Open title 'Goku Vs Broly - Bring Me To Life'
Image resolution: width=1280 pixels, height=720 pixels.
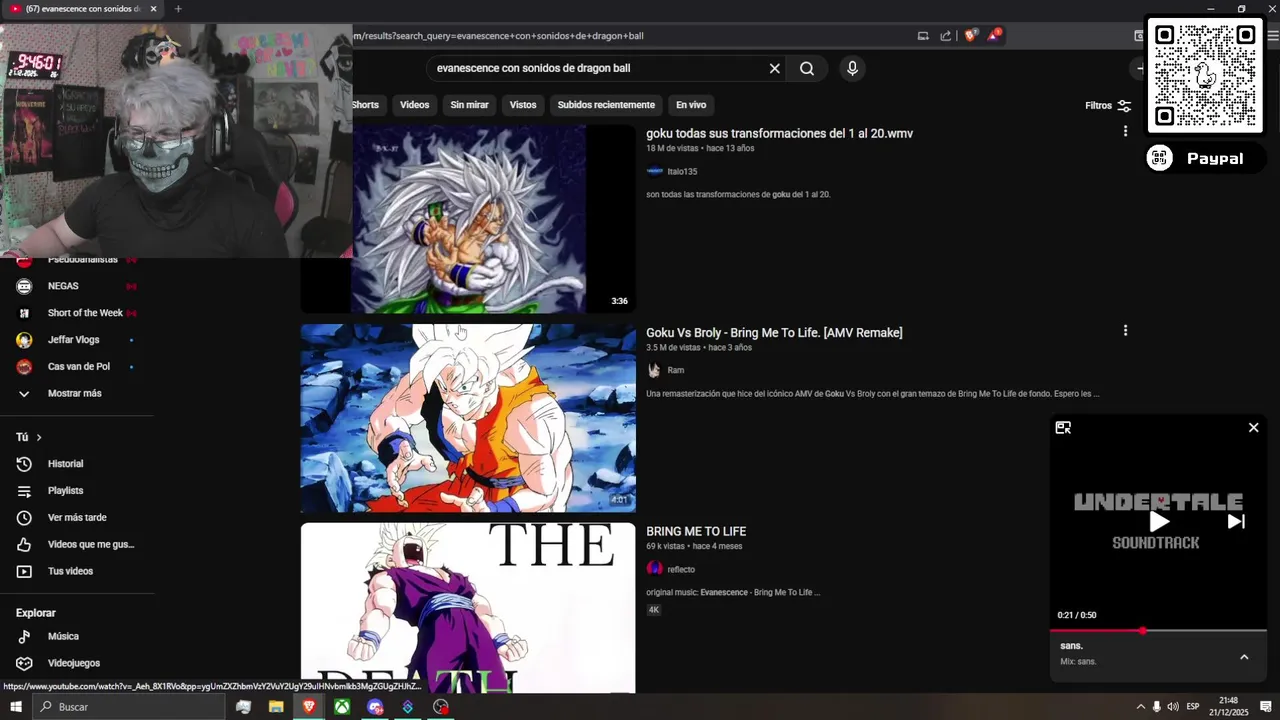pos(774,332)
